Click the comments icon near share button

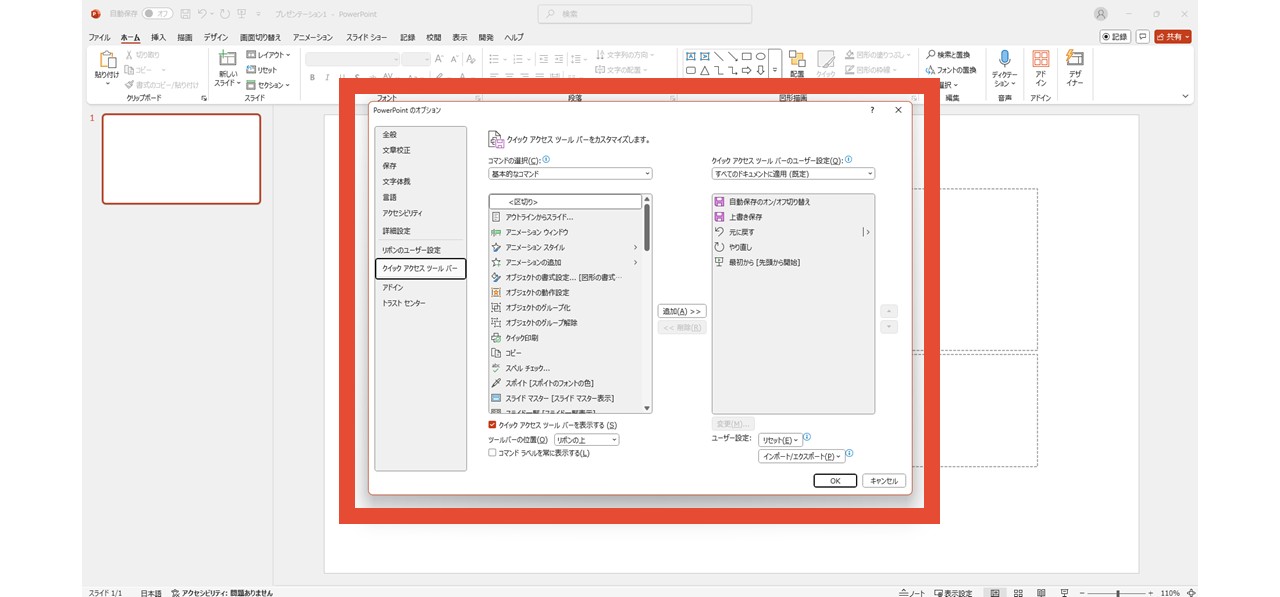(1143, 36)
